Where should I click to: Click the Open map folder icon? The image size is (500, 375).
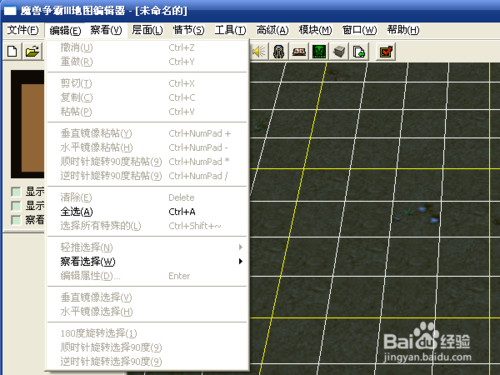pyautogui.click(x=32, y=51)
